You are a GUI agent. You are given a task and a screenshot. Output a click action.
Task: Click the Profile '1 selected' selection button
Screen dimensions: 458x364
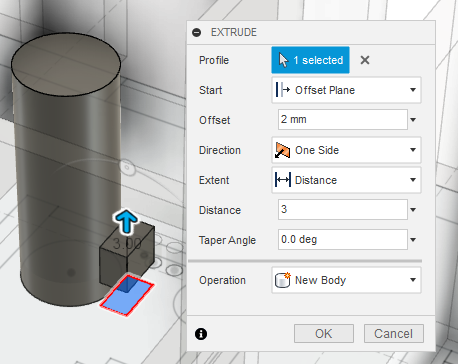pyautogui.click(x=310, y=60)
